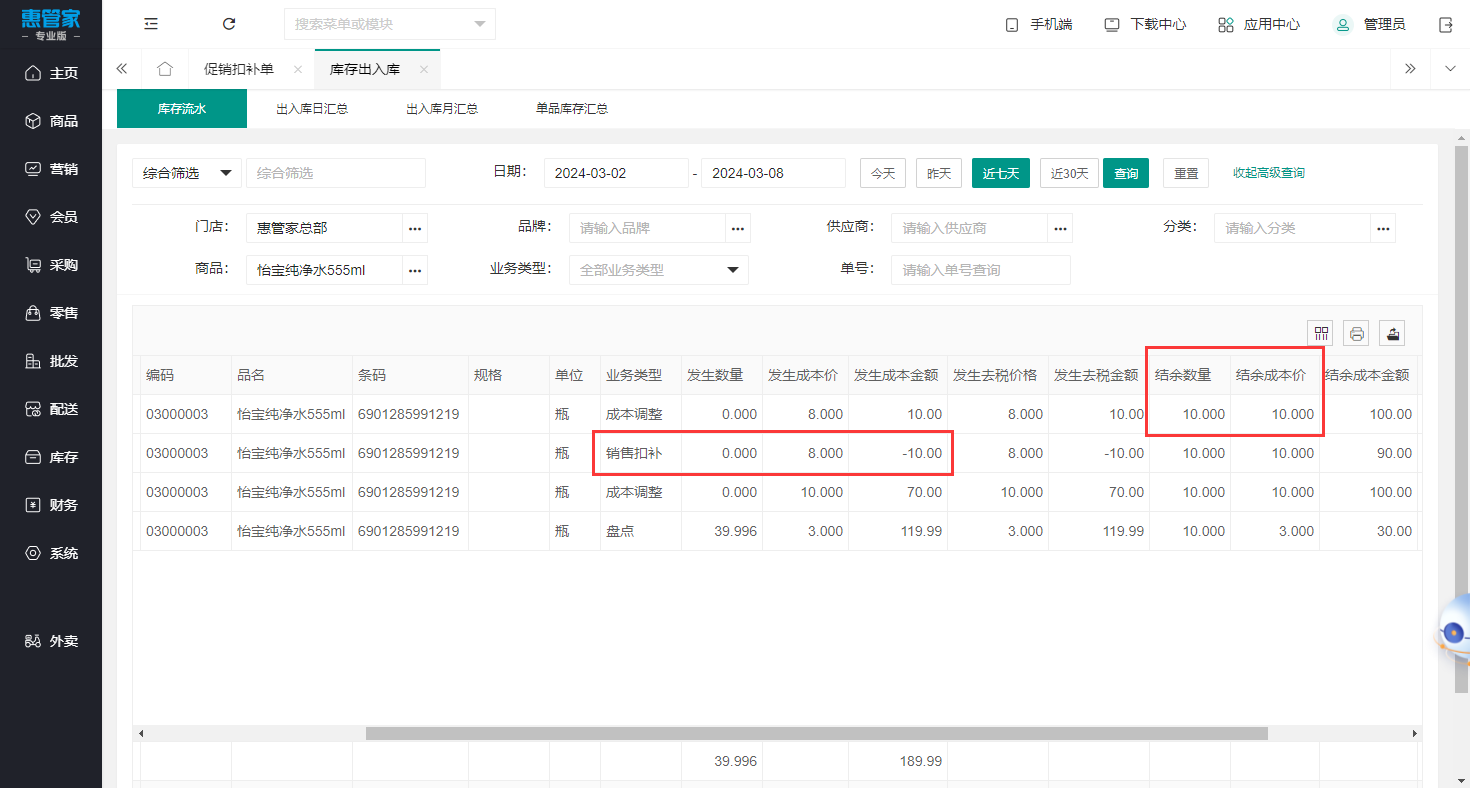Open 商品 in sidebar
This screenshot has width=1470, height=788.
(51, 121)
